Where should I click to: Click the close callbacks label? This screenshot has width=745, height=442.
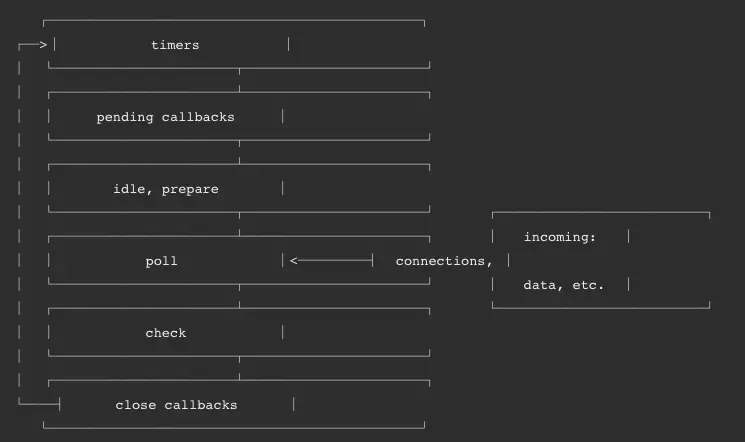point(176,405)
